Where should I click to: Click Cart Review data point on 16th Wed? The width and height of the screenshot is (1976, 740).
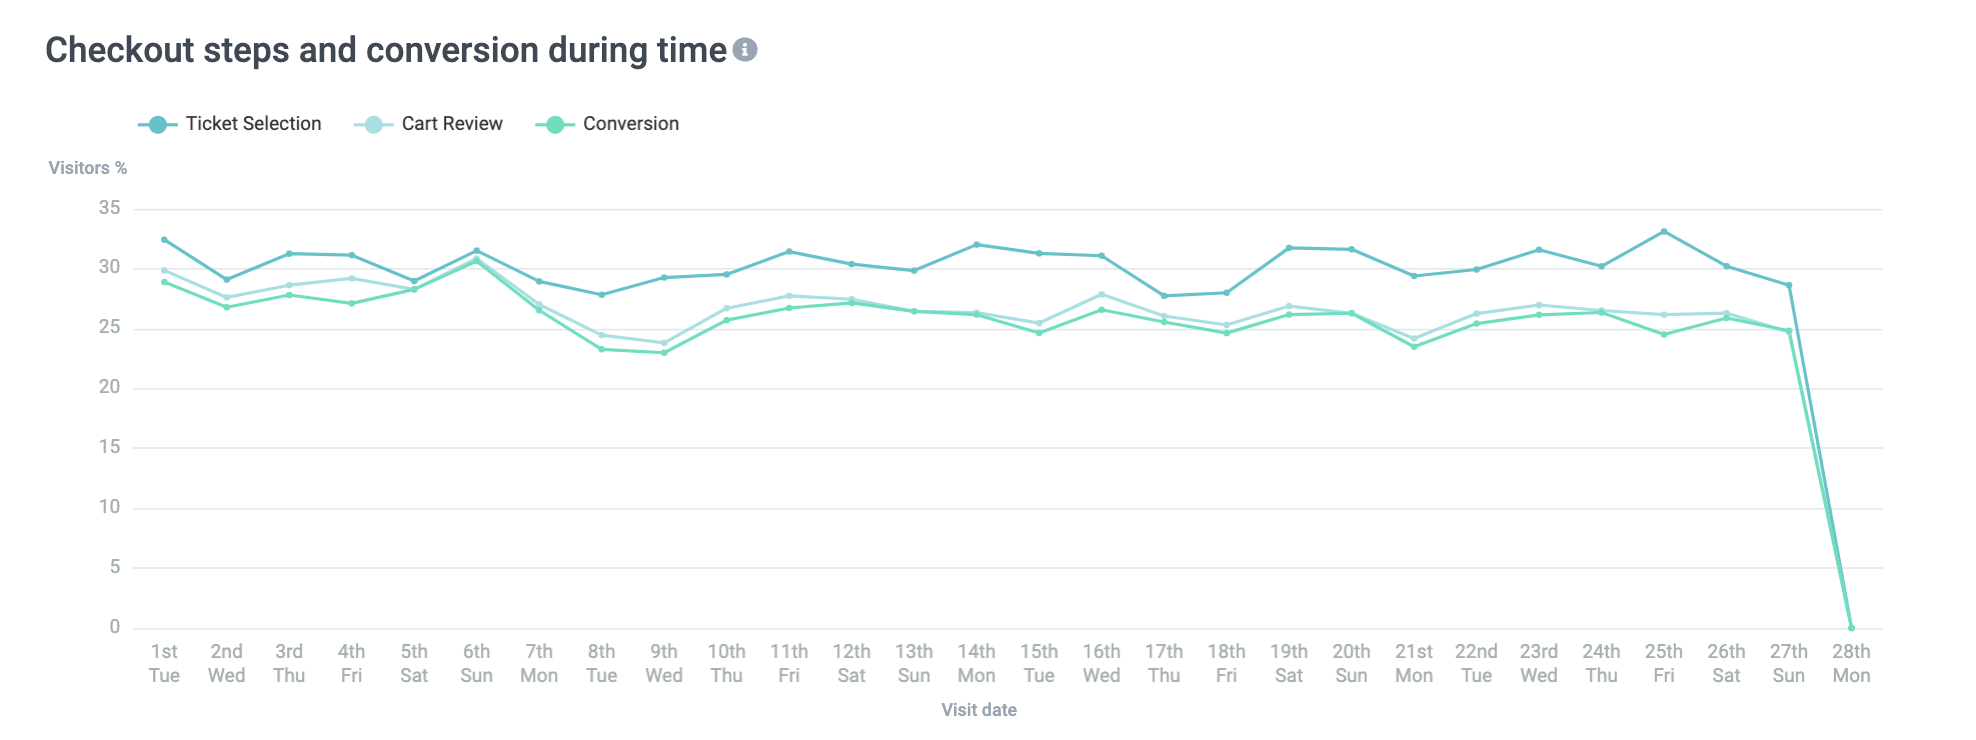(x=1101, y=295)
